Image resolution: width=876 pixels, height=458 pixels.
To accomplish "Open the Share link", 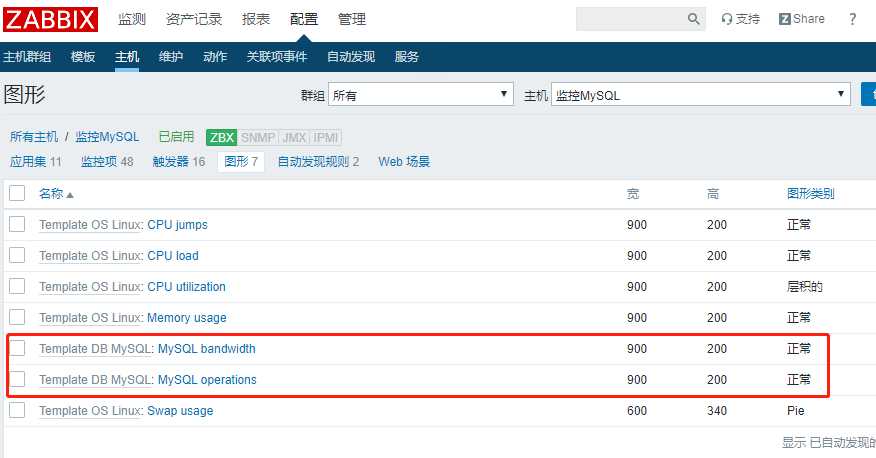I will pos(802,19).
